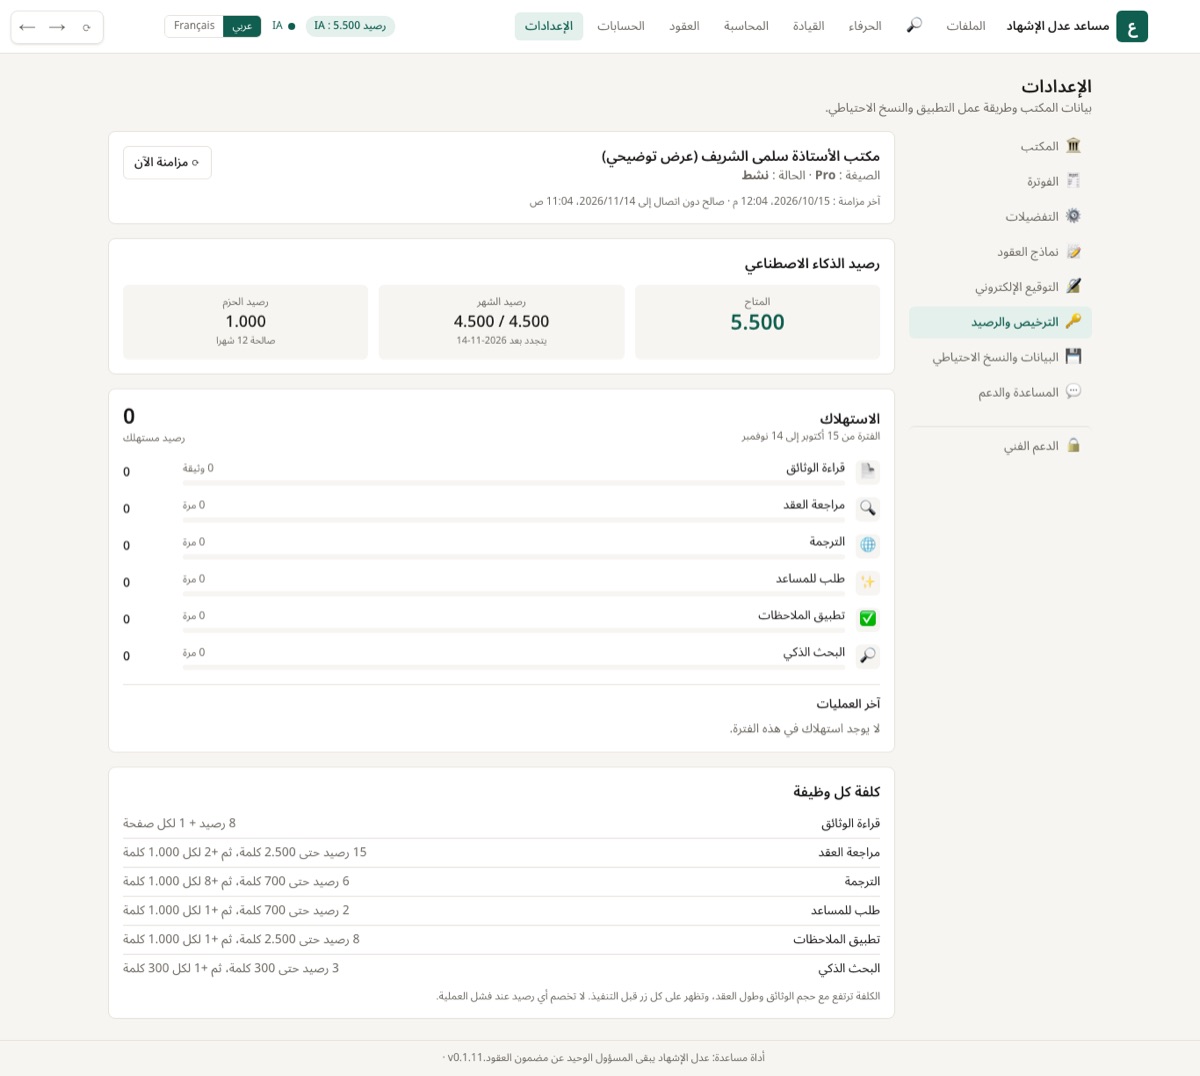The width and height of the screenshot is (1200, 1076).
Task: Click the الاستهلاك section heading
Action: point(850,419)
